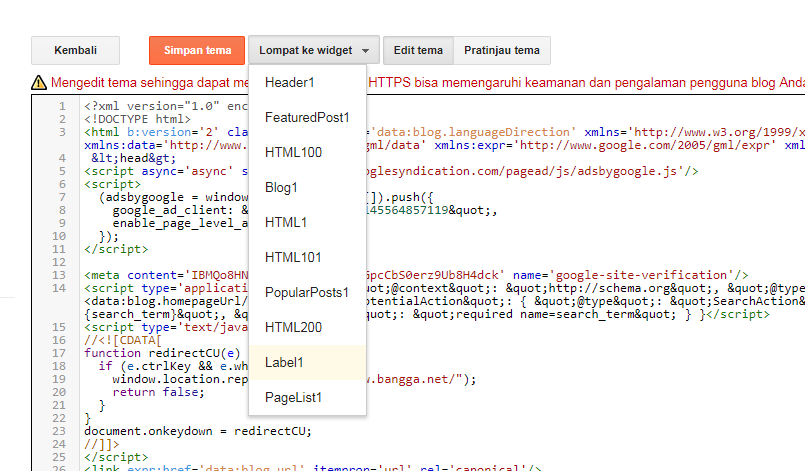This screenshot has width=805, height=471.
Task: Click the Kembali button
Action: (x=75, y=50)
